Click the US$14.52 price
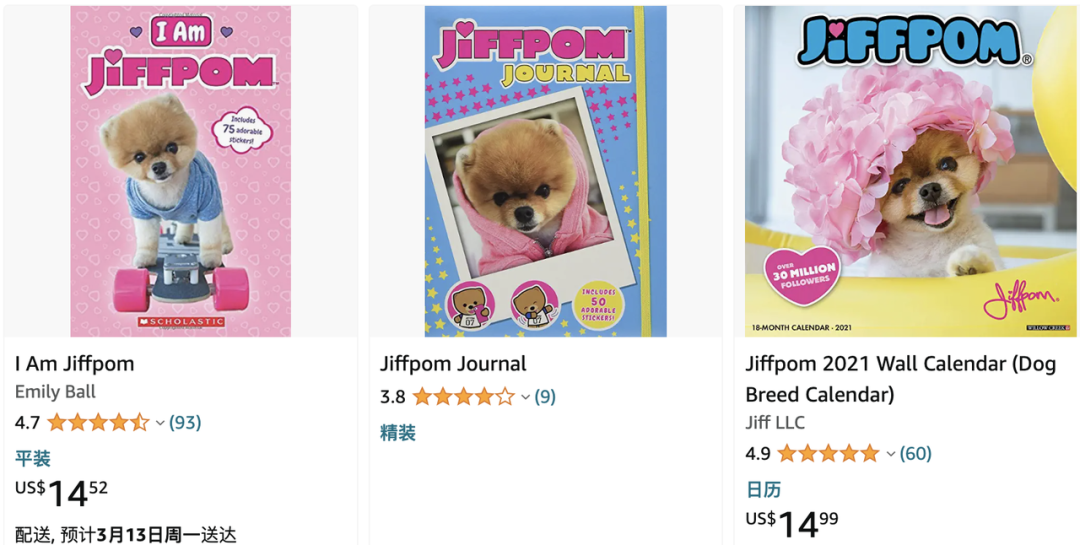The height and width of the screenshot is (545, 1080). click(x=61, y=493)
